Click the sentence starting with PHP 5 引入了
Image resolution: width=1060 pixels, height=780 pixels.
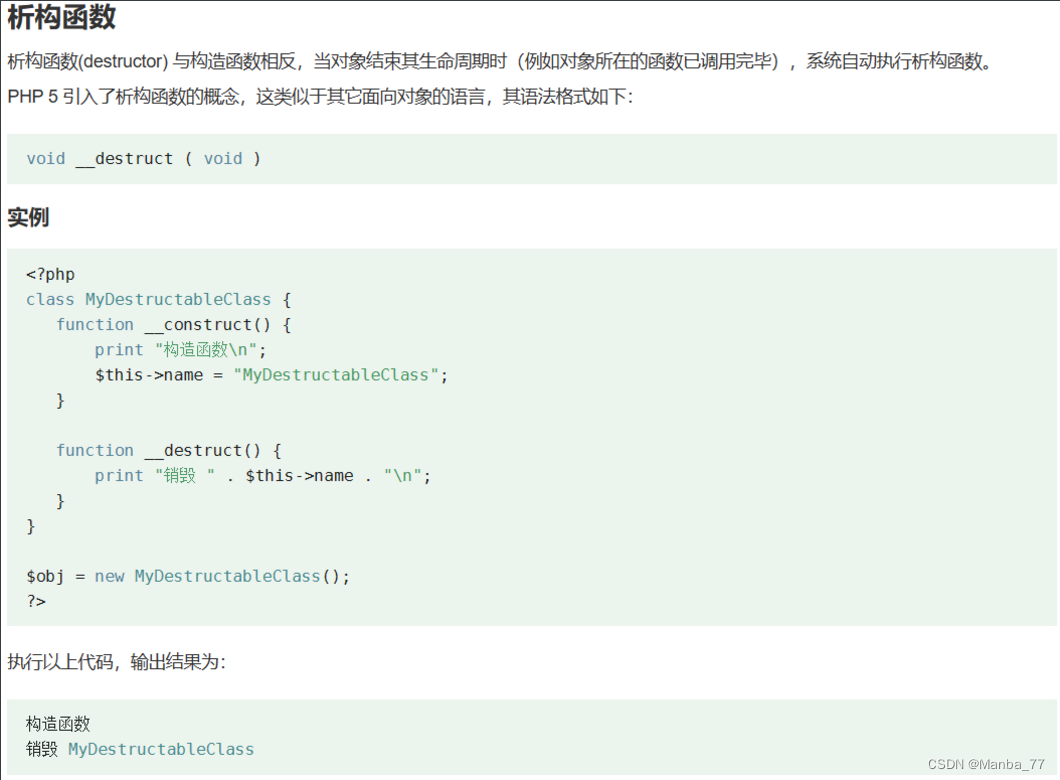[x=320, y=97]
